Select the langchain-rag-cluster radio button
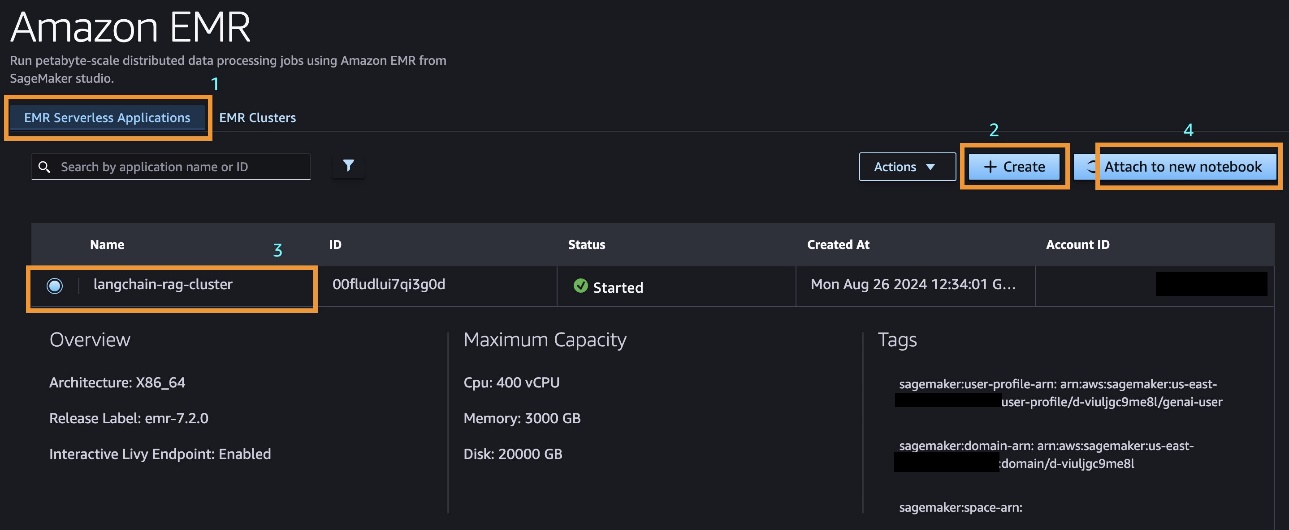This screenshot has height=530, width=1289. (54, 286)
